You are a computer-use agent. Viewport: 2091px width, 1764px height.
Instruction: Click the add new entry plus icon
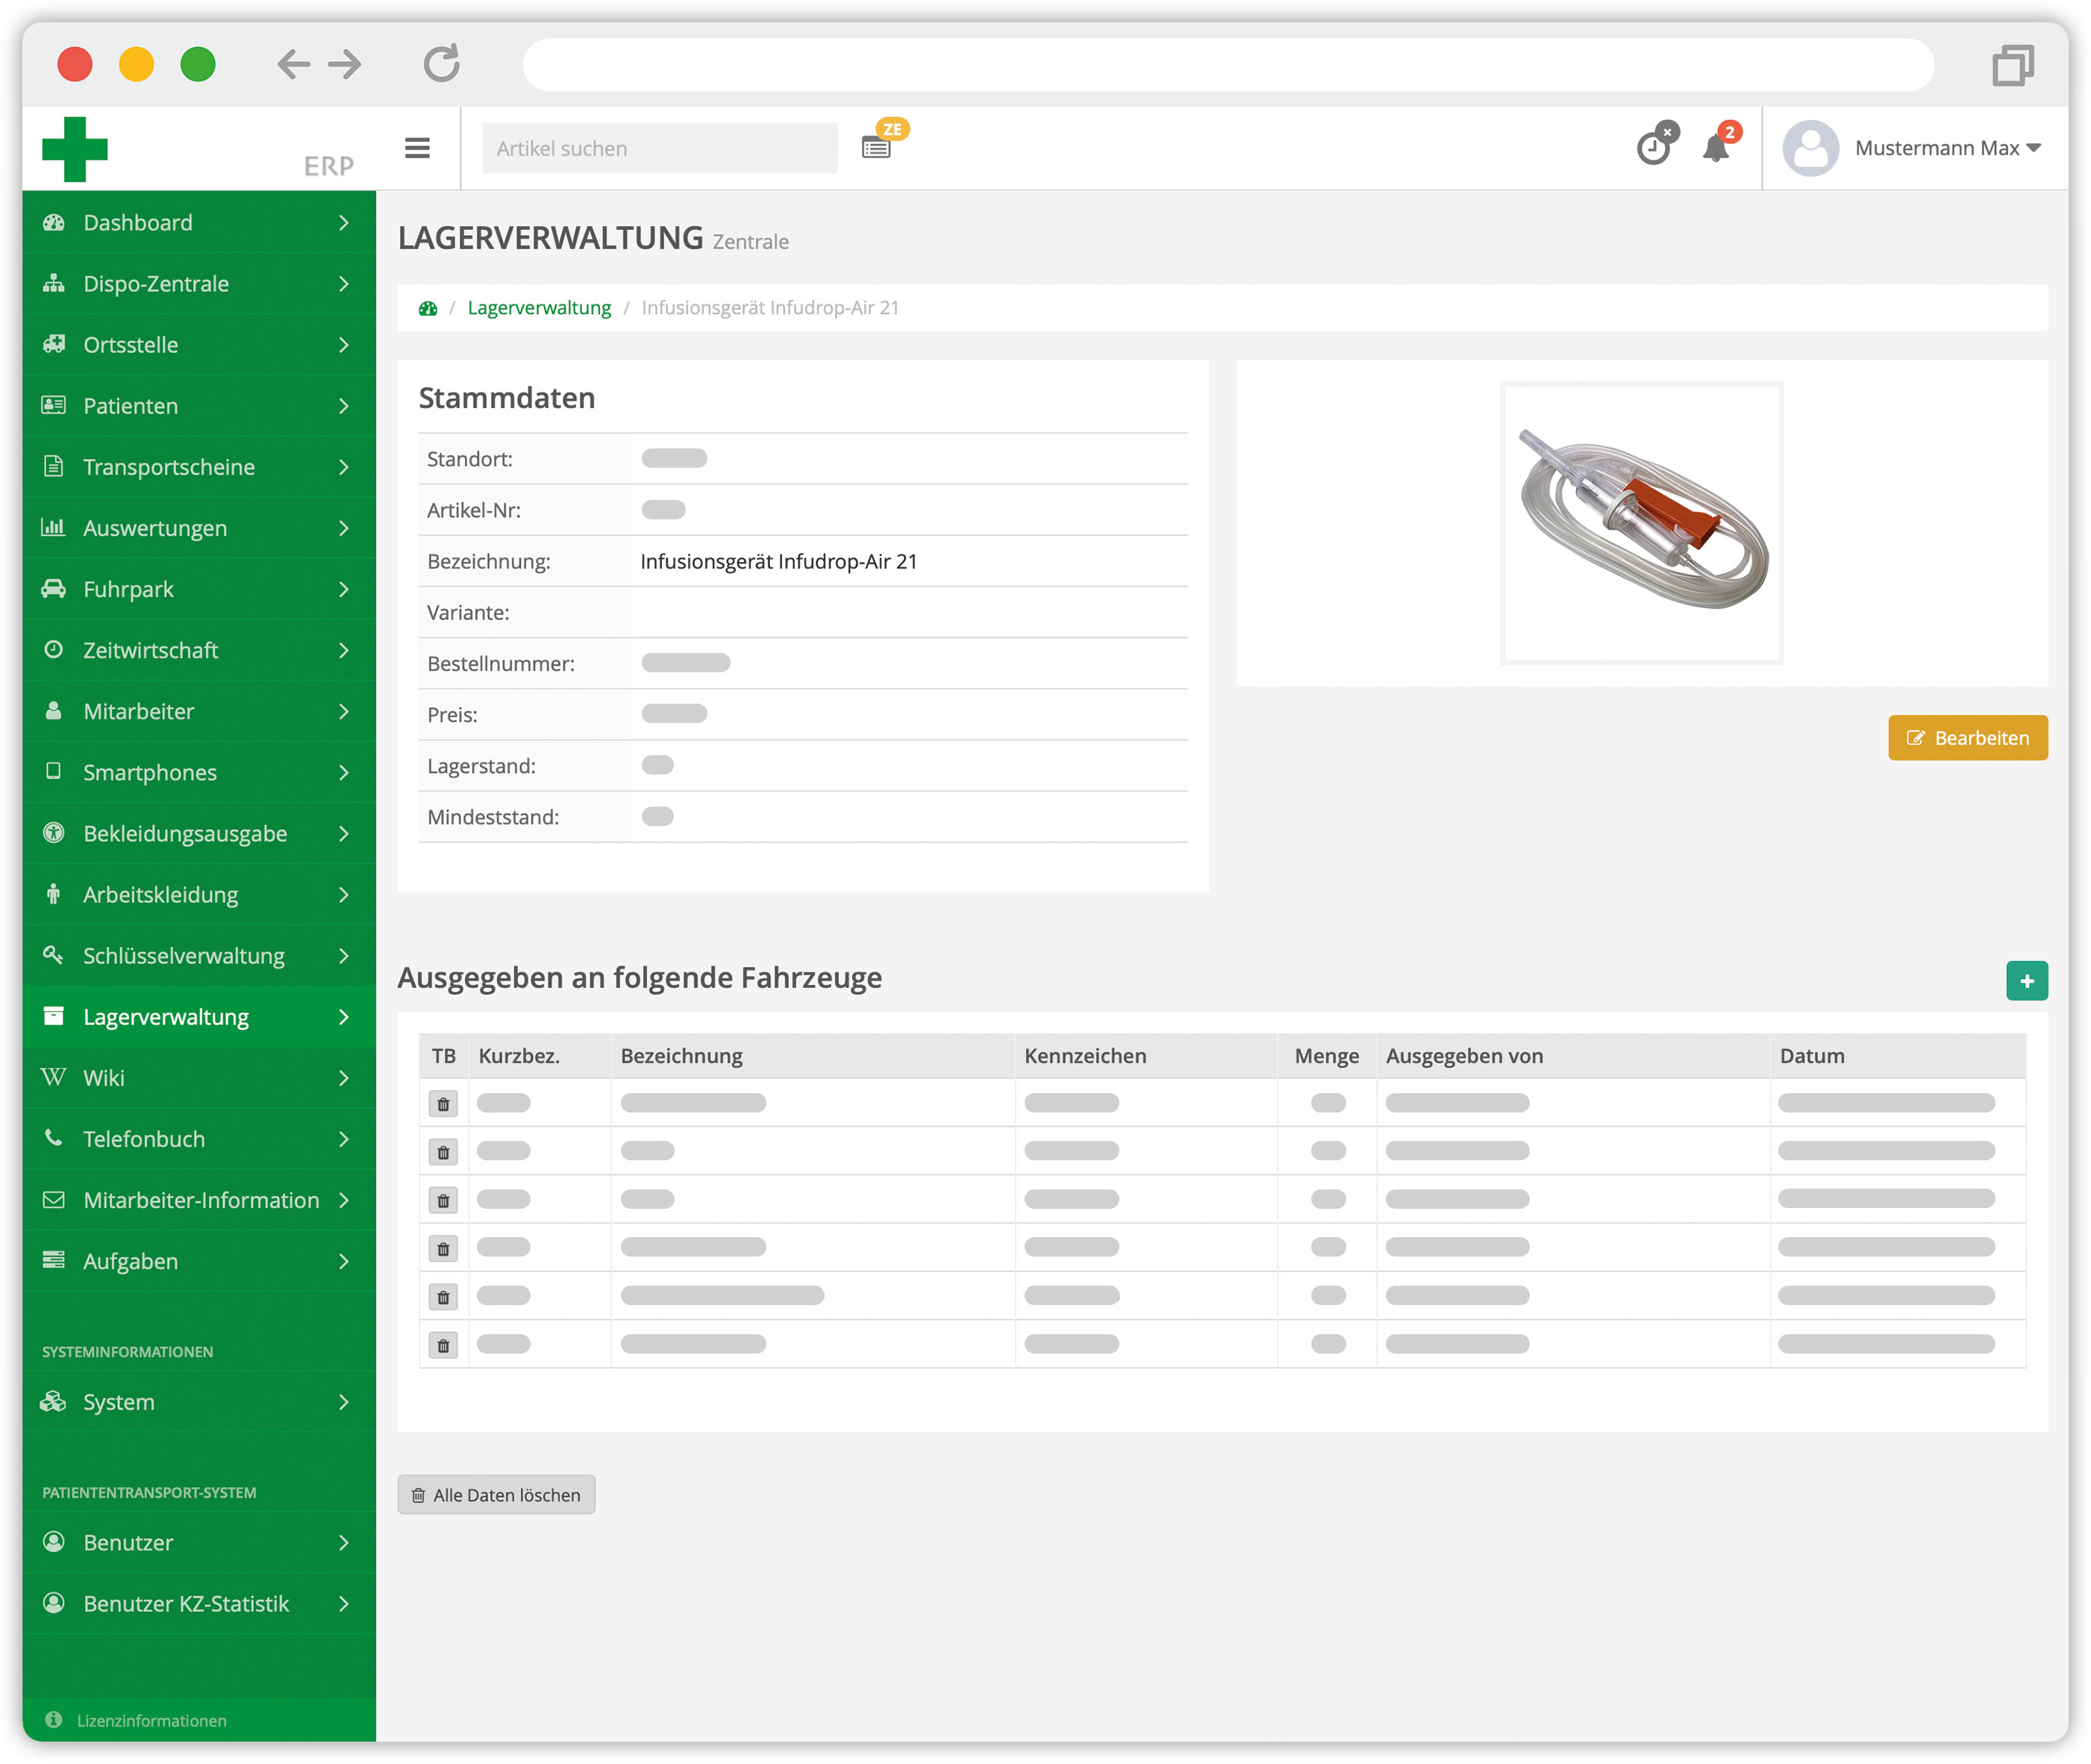[x=2026, y=978]
